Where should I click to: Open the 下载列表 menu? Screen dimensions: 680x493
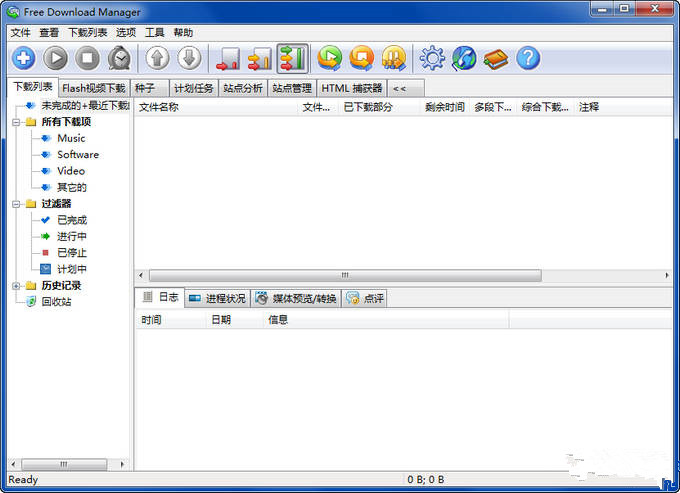tap(88, 33)
